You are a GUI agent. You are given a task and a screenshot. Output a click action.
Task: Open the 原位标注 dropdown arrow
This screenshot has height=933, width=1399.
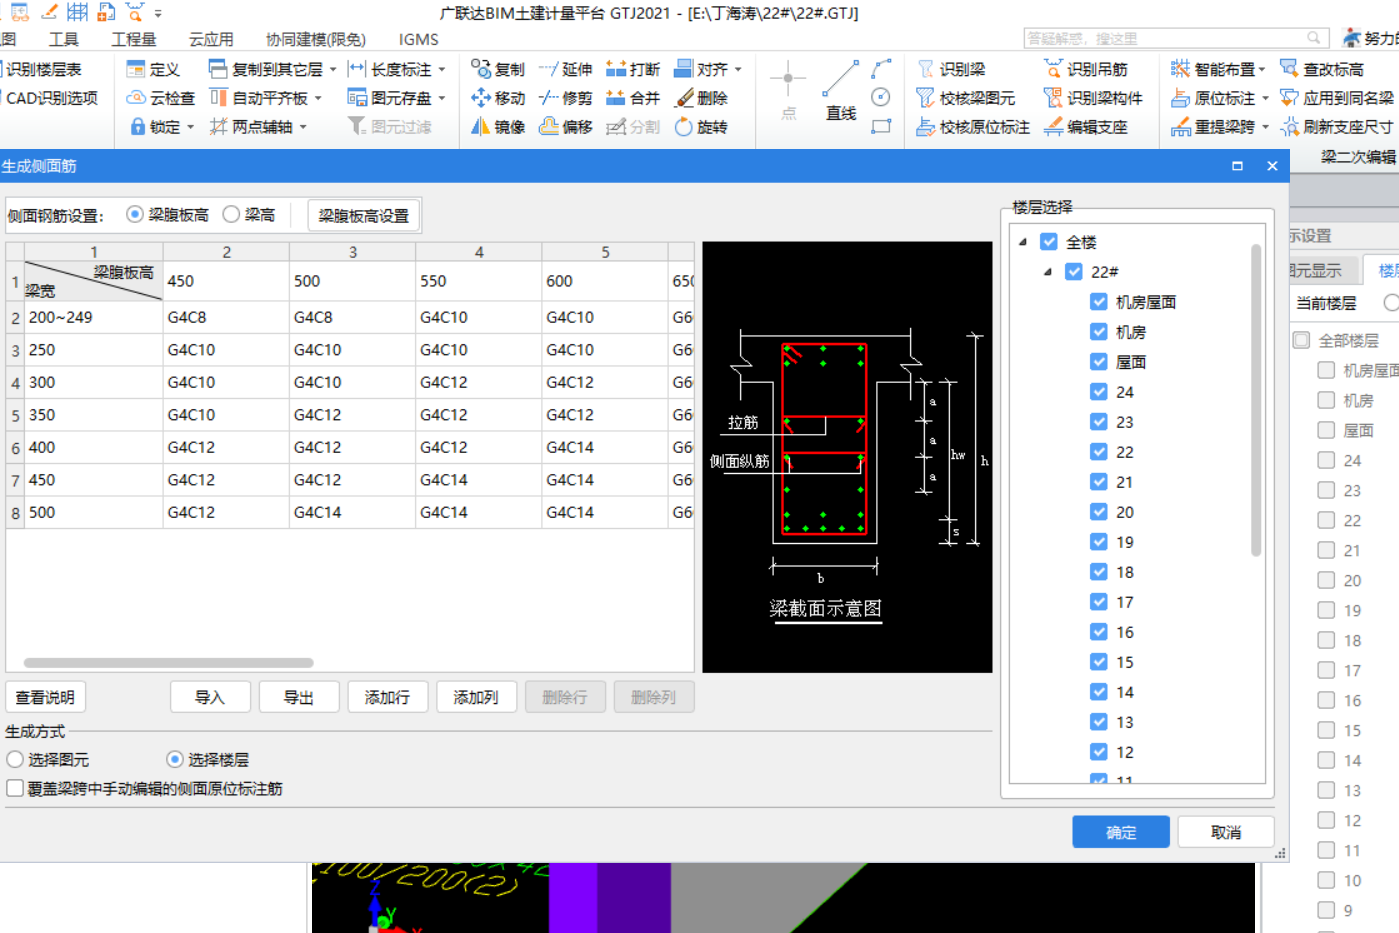click(x=1265, y=98)
